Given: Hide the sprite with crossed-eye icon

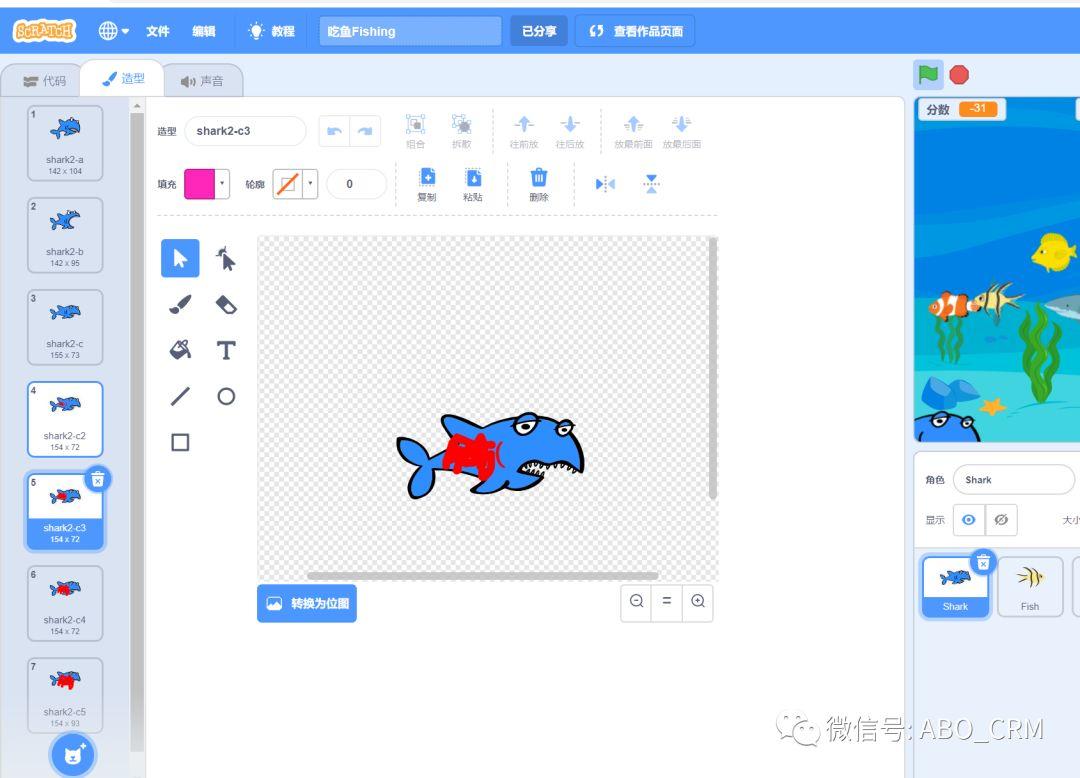Looking at the screenshot, I should pyautogui.click(x=1001, y=520).
